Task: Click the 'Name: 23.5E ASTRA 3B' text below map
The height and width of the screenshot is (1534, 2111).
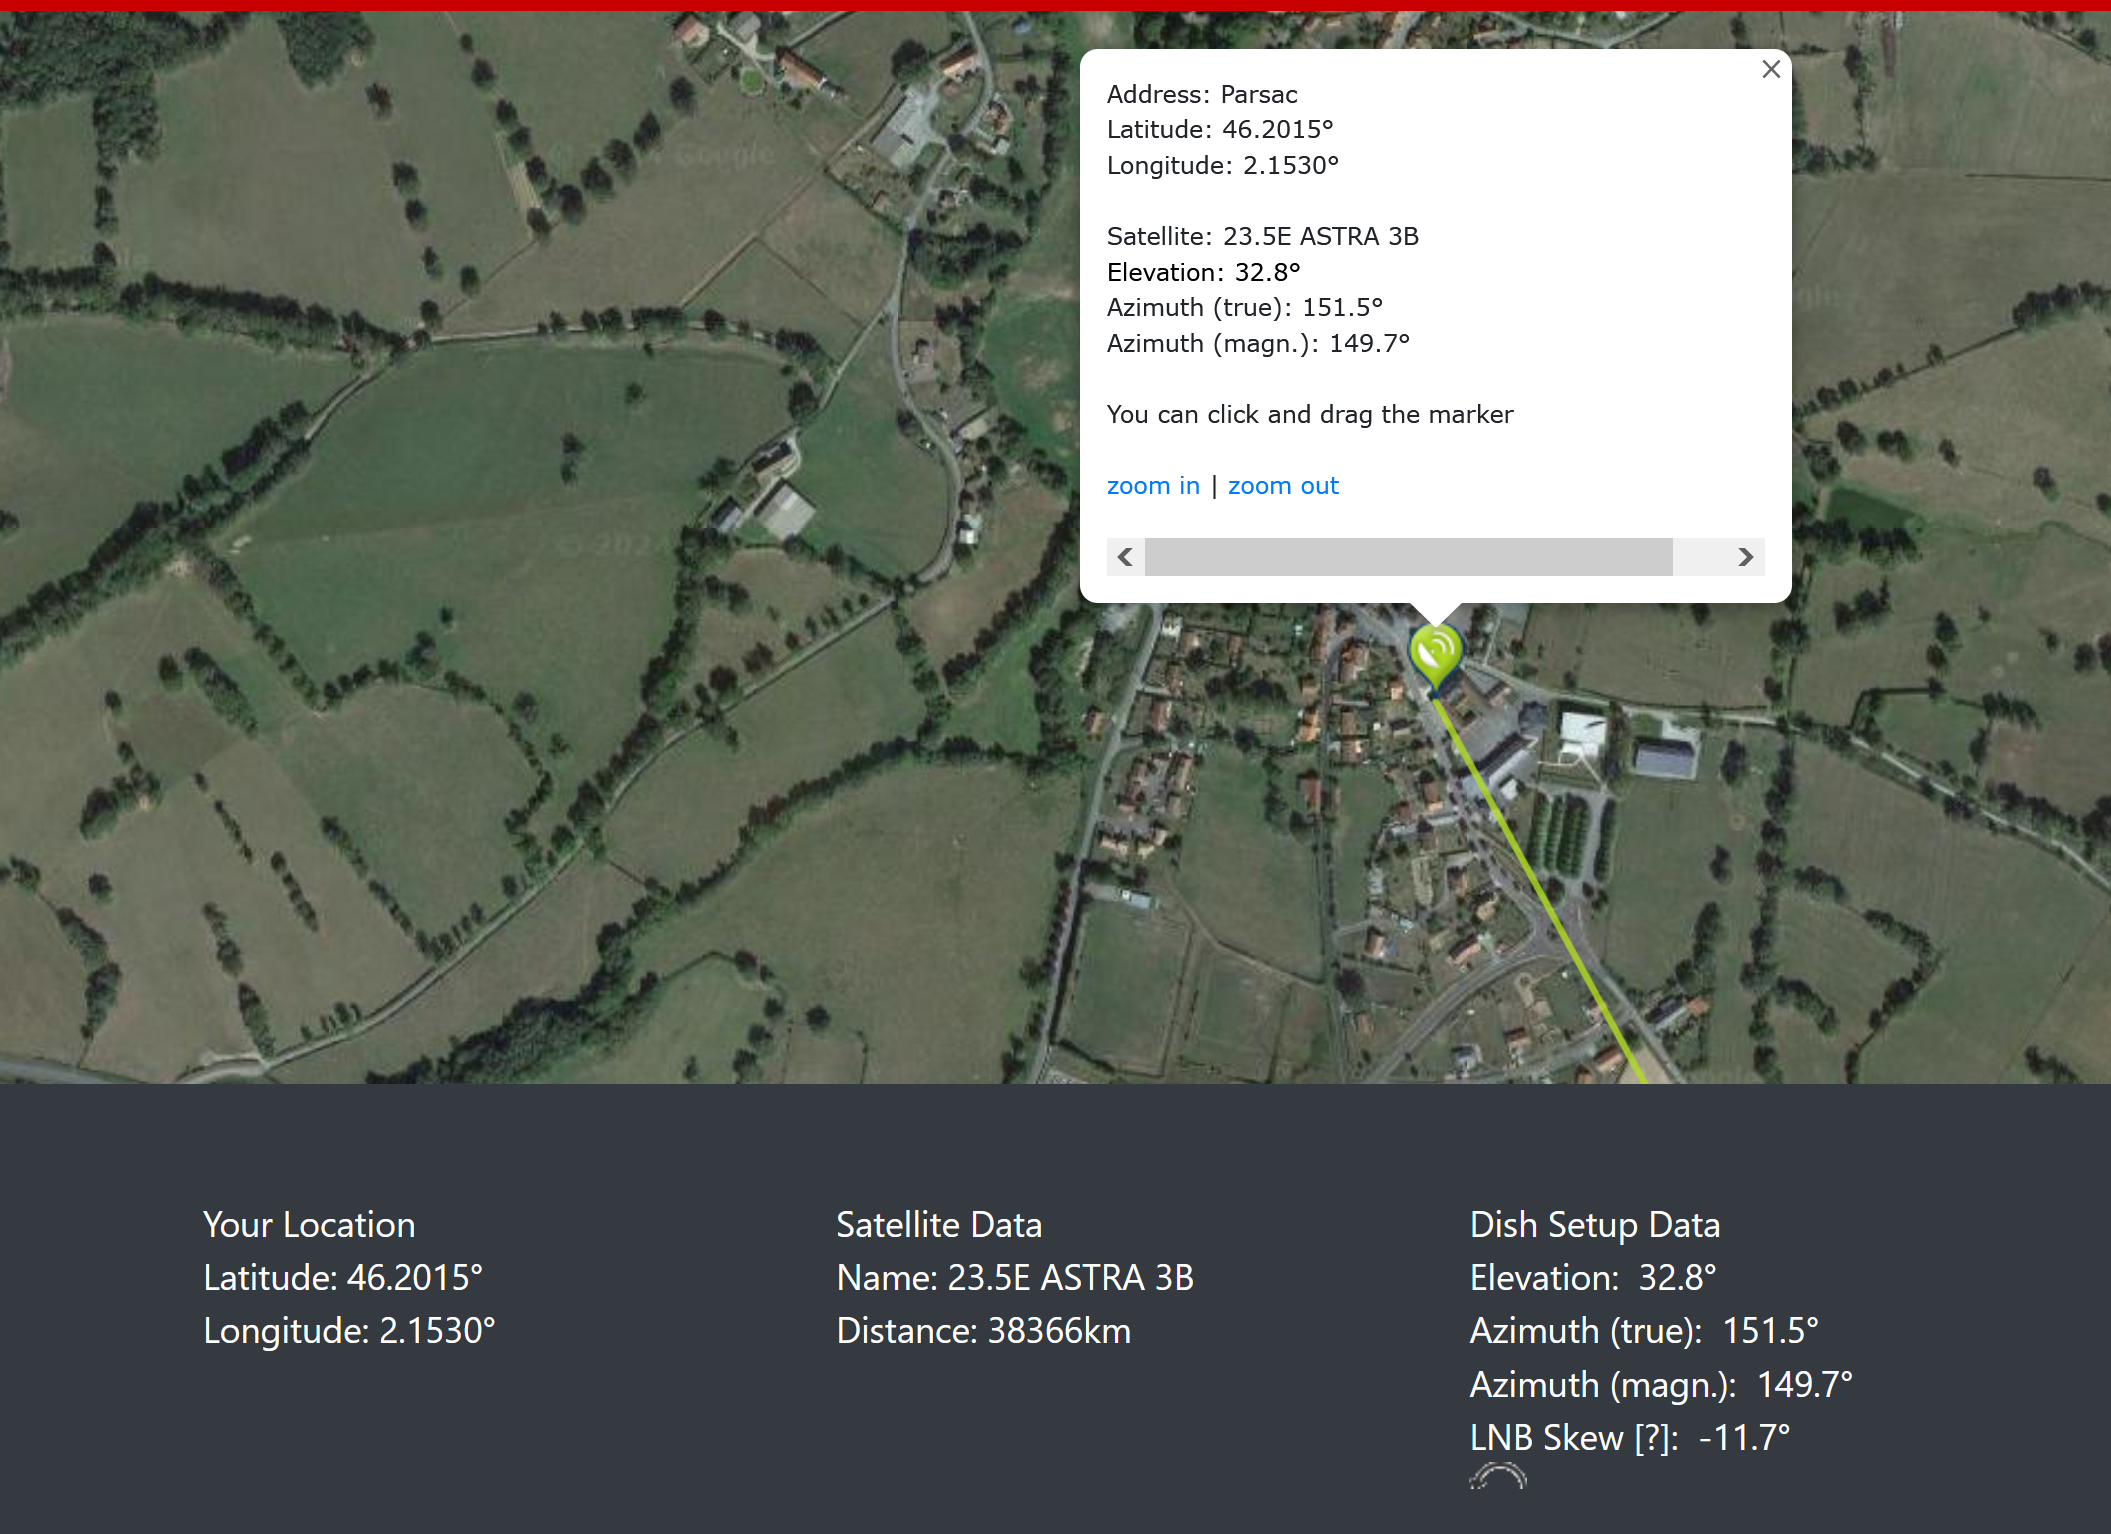Action: [x=1014, y=1278]
